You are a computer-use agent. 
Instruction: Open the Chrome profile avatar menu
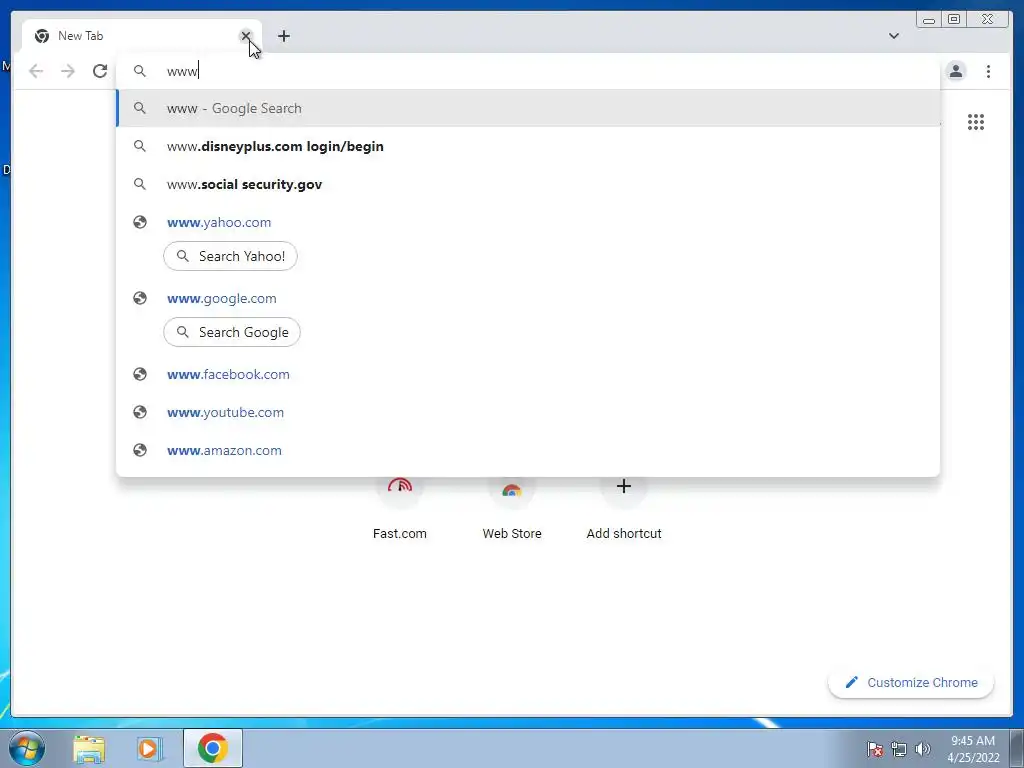[x=955, y=71]
